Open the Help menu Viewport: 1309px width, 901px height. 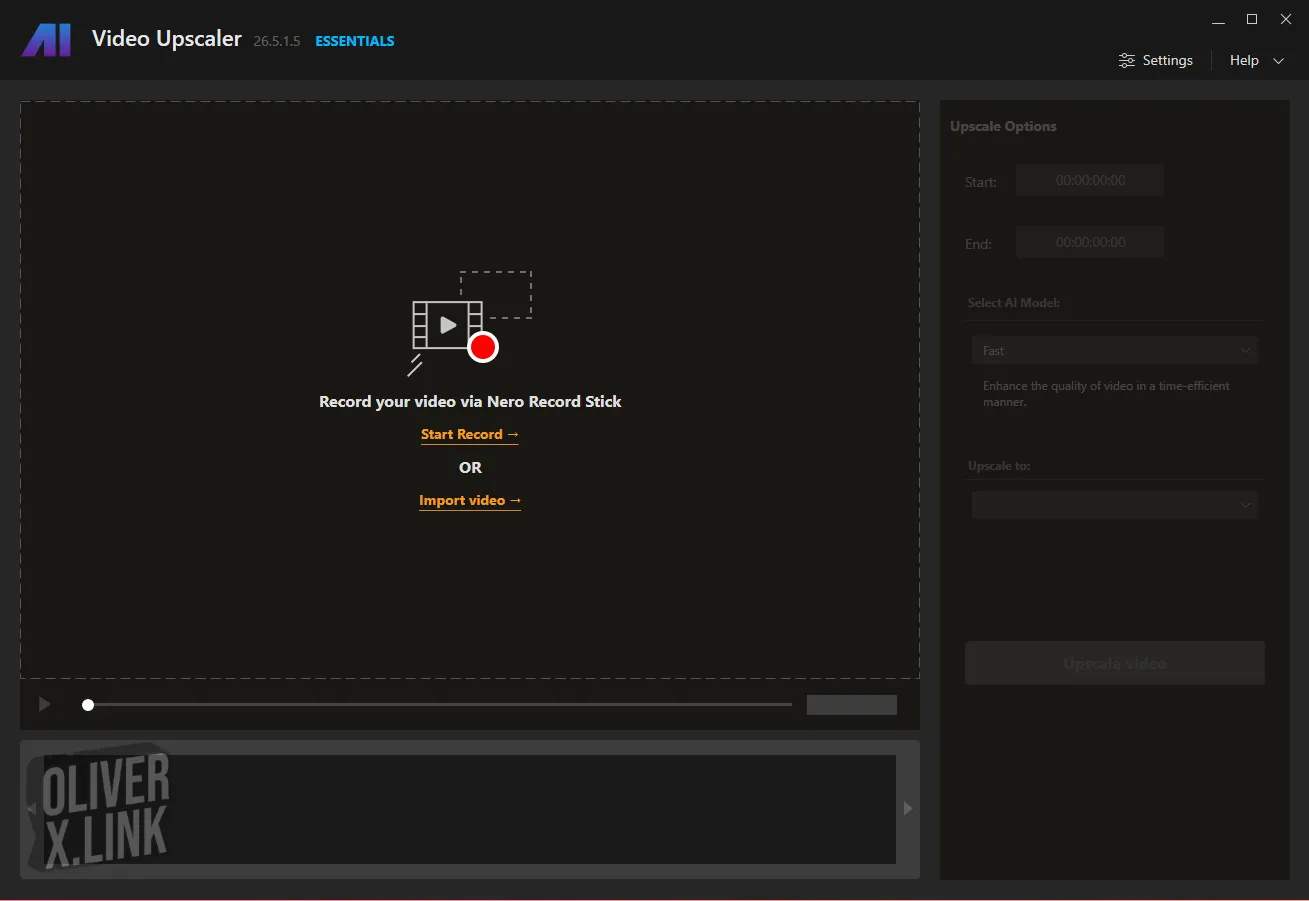click(x=1244, y=61)
